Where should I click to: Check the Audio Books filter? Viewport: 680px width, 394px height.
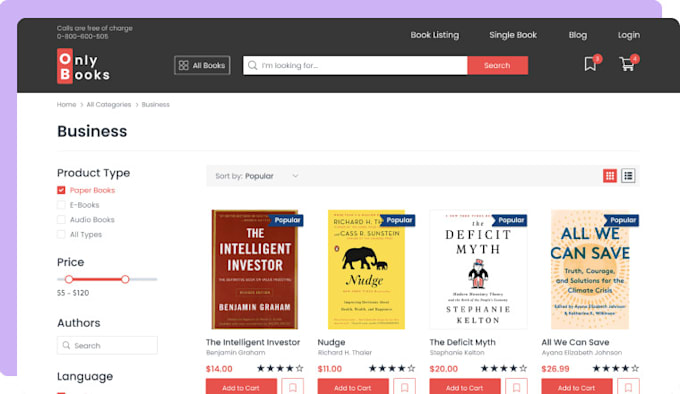(61, 220)
